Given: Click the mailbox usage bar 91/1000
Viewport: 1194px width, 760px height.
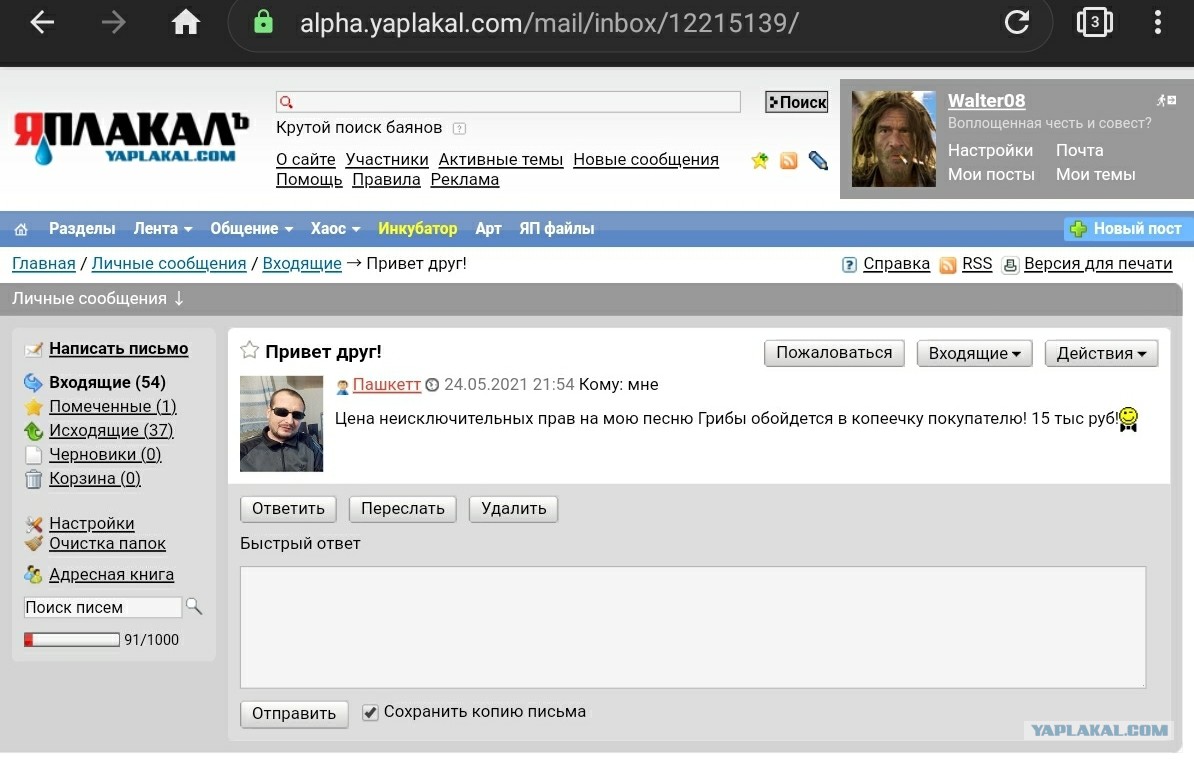Looking at the screenshot, I should point(72,640).
